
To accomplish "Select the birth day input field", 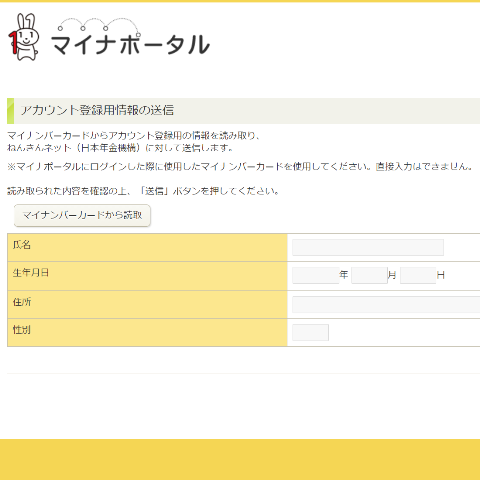I will click(x=418, y=275).
